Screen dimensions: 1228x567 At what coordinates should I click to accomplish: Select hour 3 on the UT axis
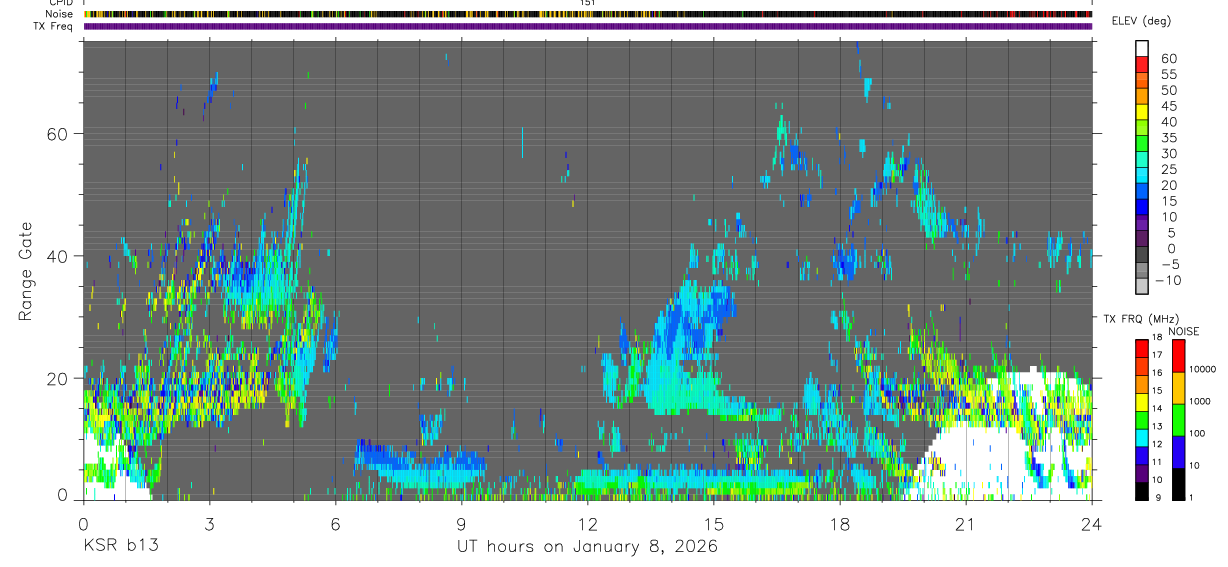[x=209, y=523]
